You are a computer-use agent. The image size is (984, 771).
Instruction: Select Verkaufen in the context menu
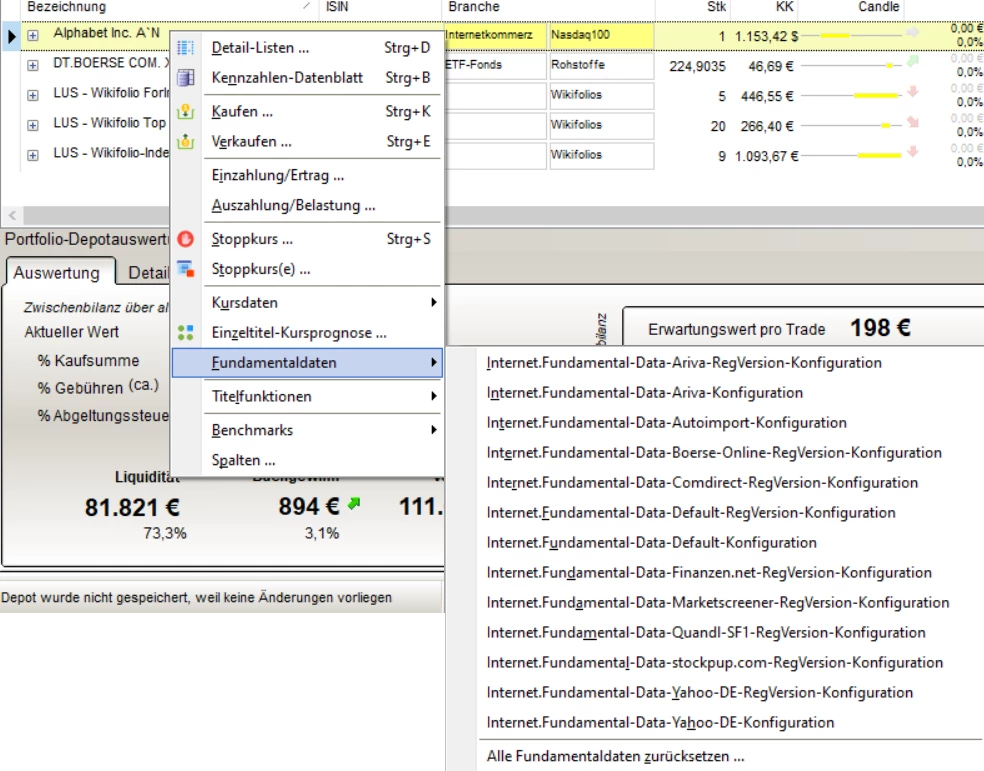(x=307, y=142)
